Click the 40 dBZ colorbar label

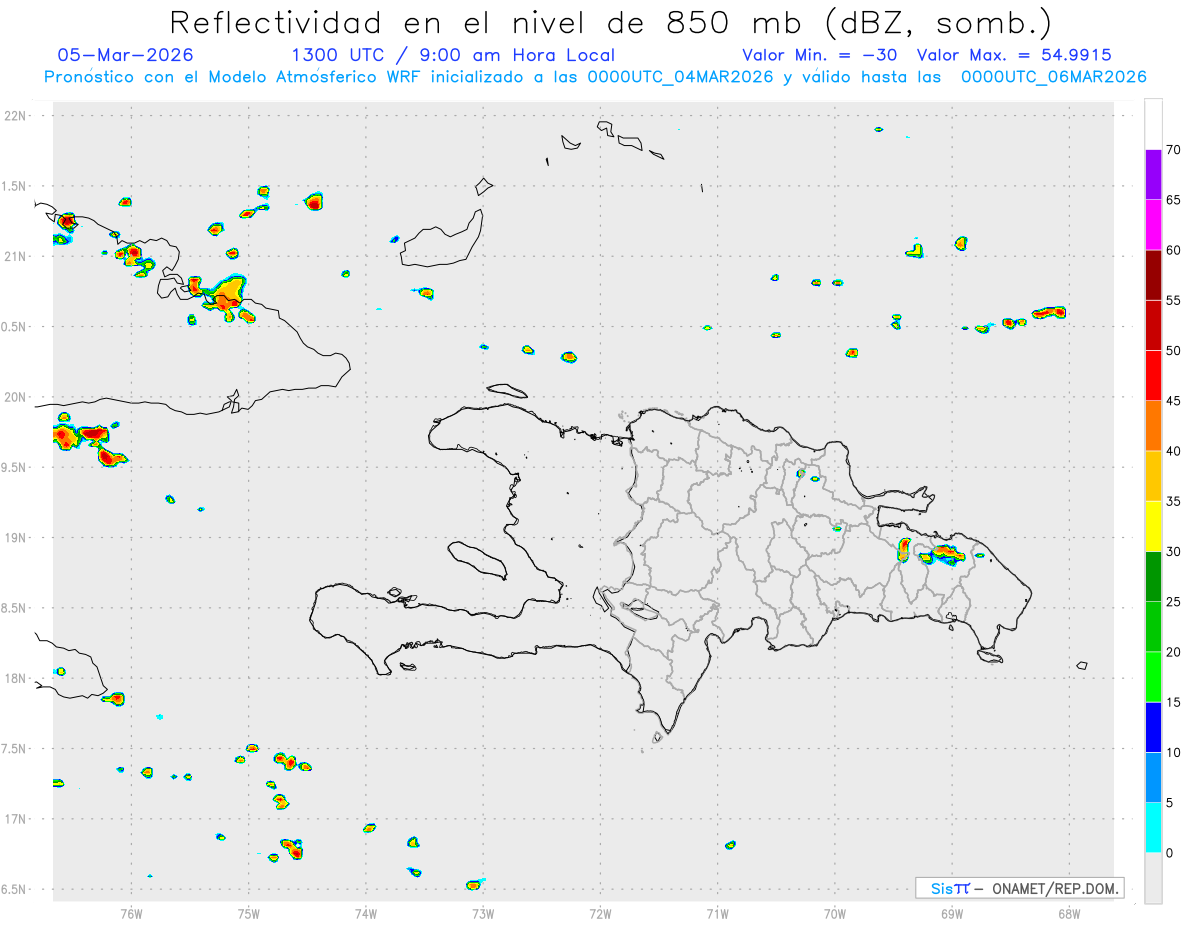click(x=1174, y=451)
